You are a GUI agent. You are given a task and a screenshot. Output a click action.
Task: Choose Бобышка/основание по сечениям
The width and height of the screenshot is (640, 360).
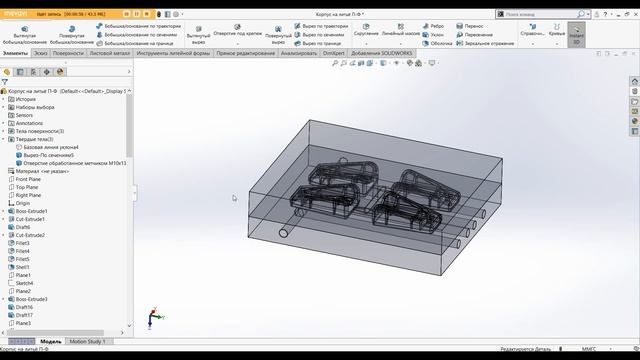pyautogui.click(x=137, y=35)
